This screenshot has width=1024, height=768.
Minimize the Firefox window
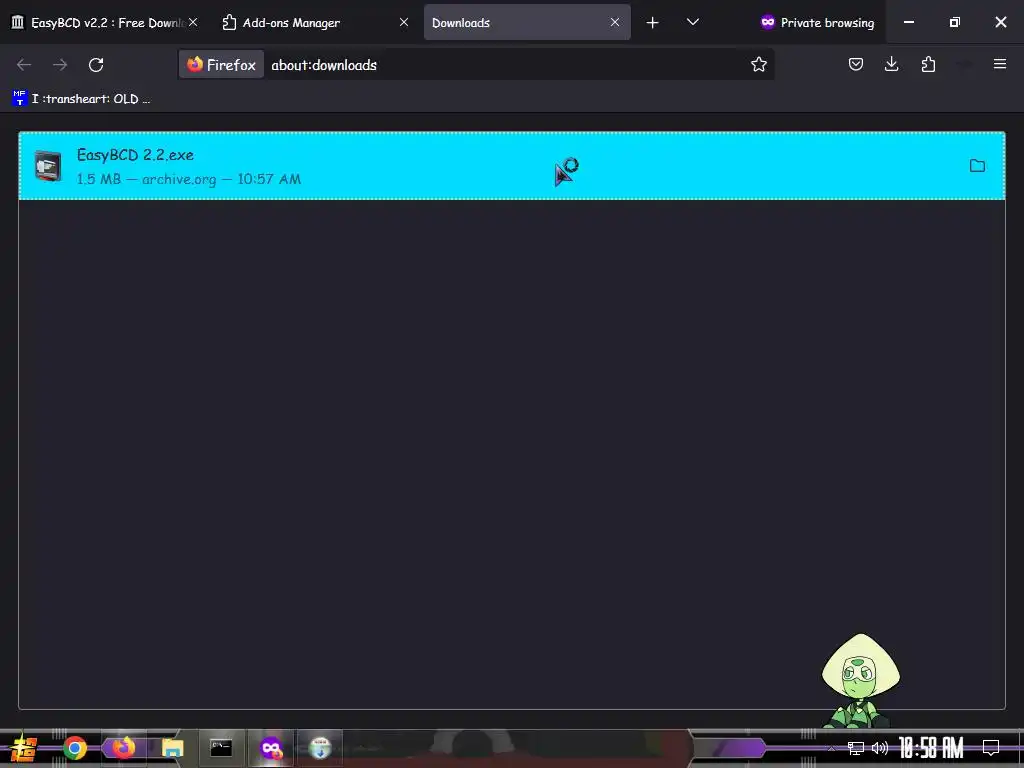point(908,22)
